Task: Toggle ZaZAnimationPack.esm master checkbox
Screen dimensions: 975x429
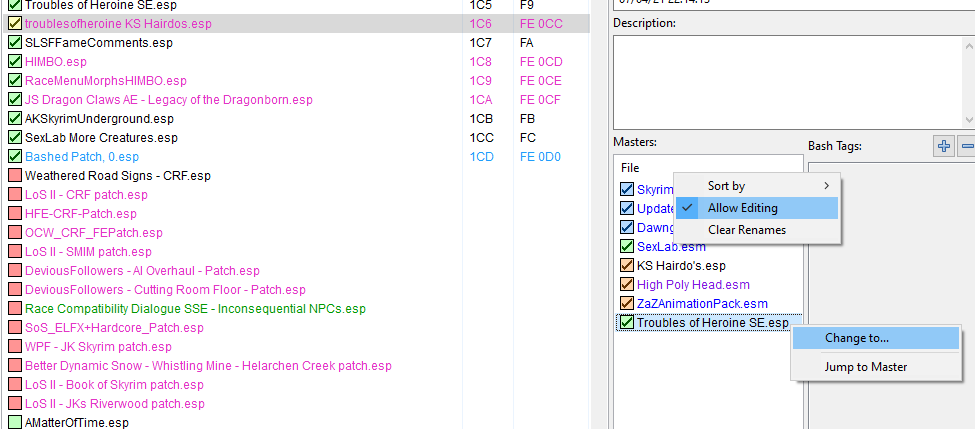Action: (x=627, y=304)
